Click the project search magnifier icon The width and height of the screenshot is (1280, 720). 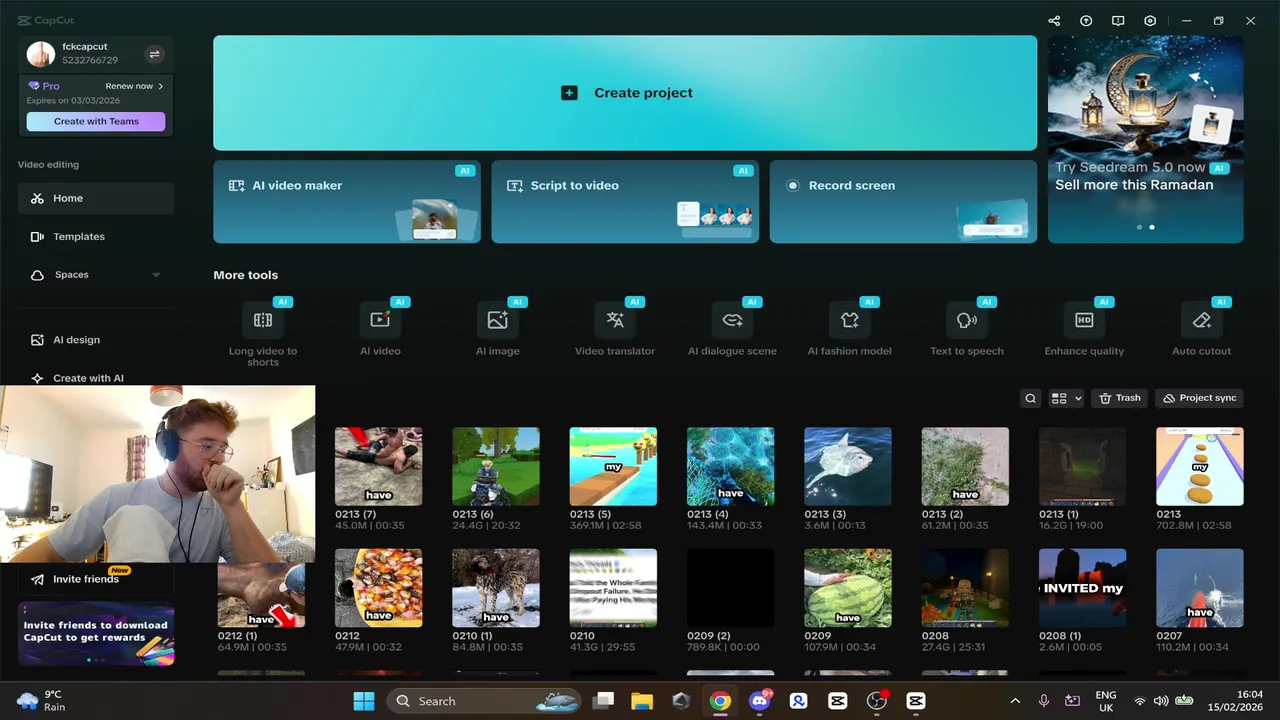[1030, 398]
